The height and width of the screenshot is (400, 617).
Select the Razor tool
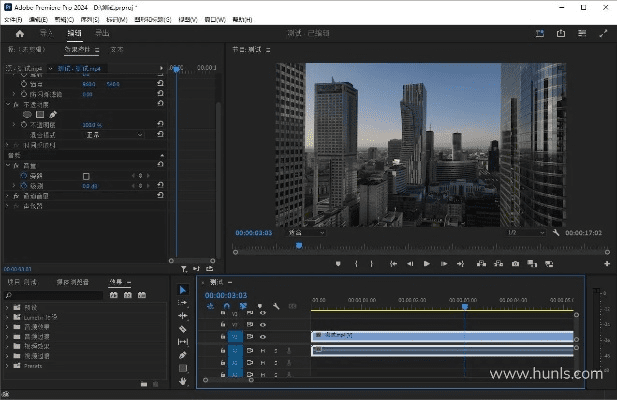[183, 329]
